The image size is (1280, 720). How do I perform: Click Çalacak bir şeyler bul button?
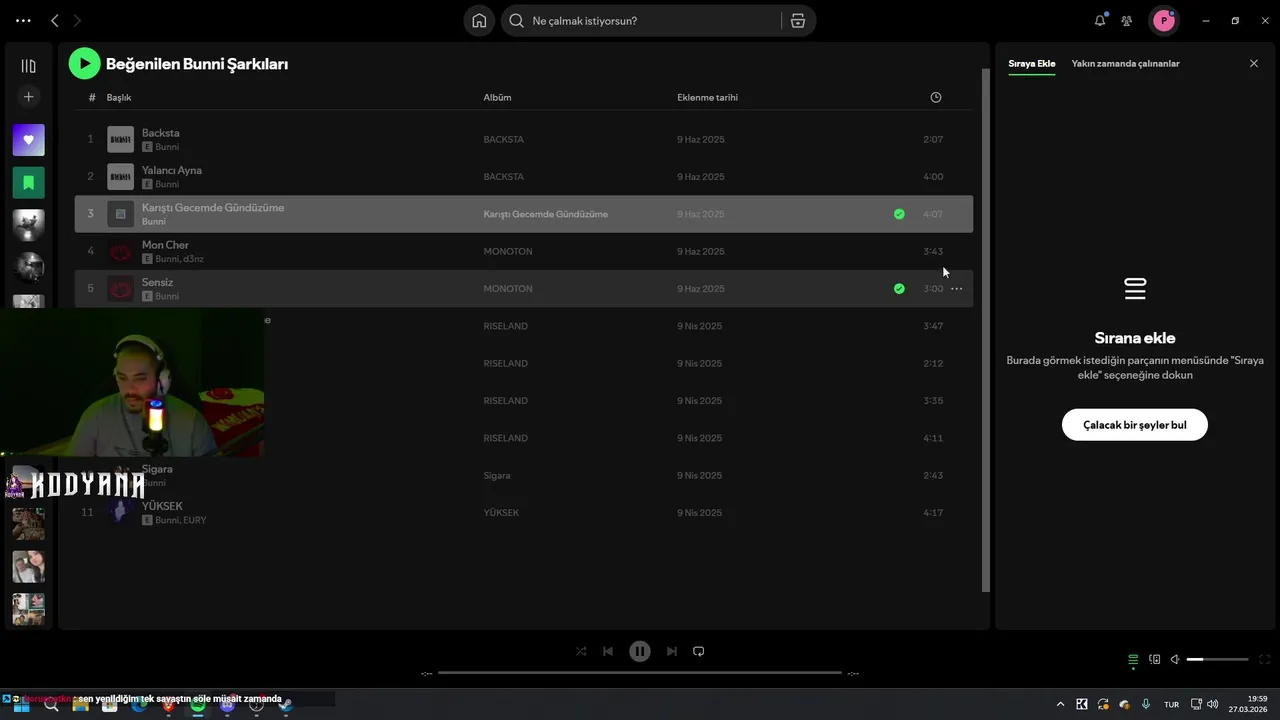click(1135, 425)
